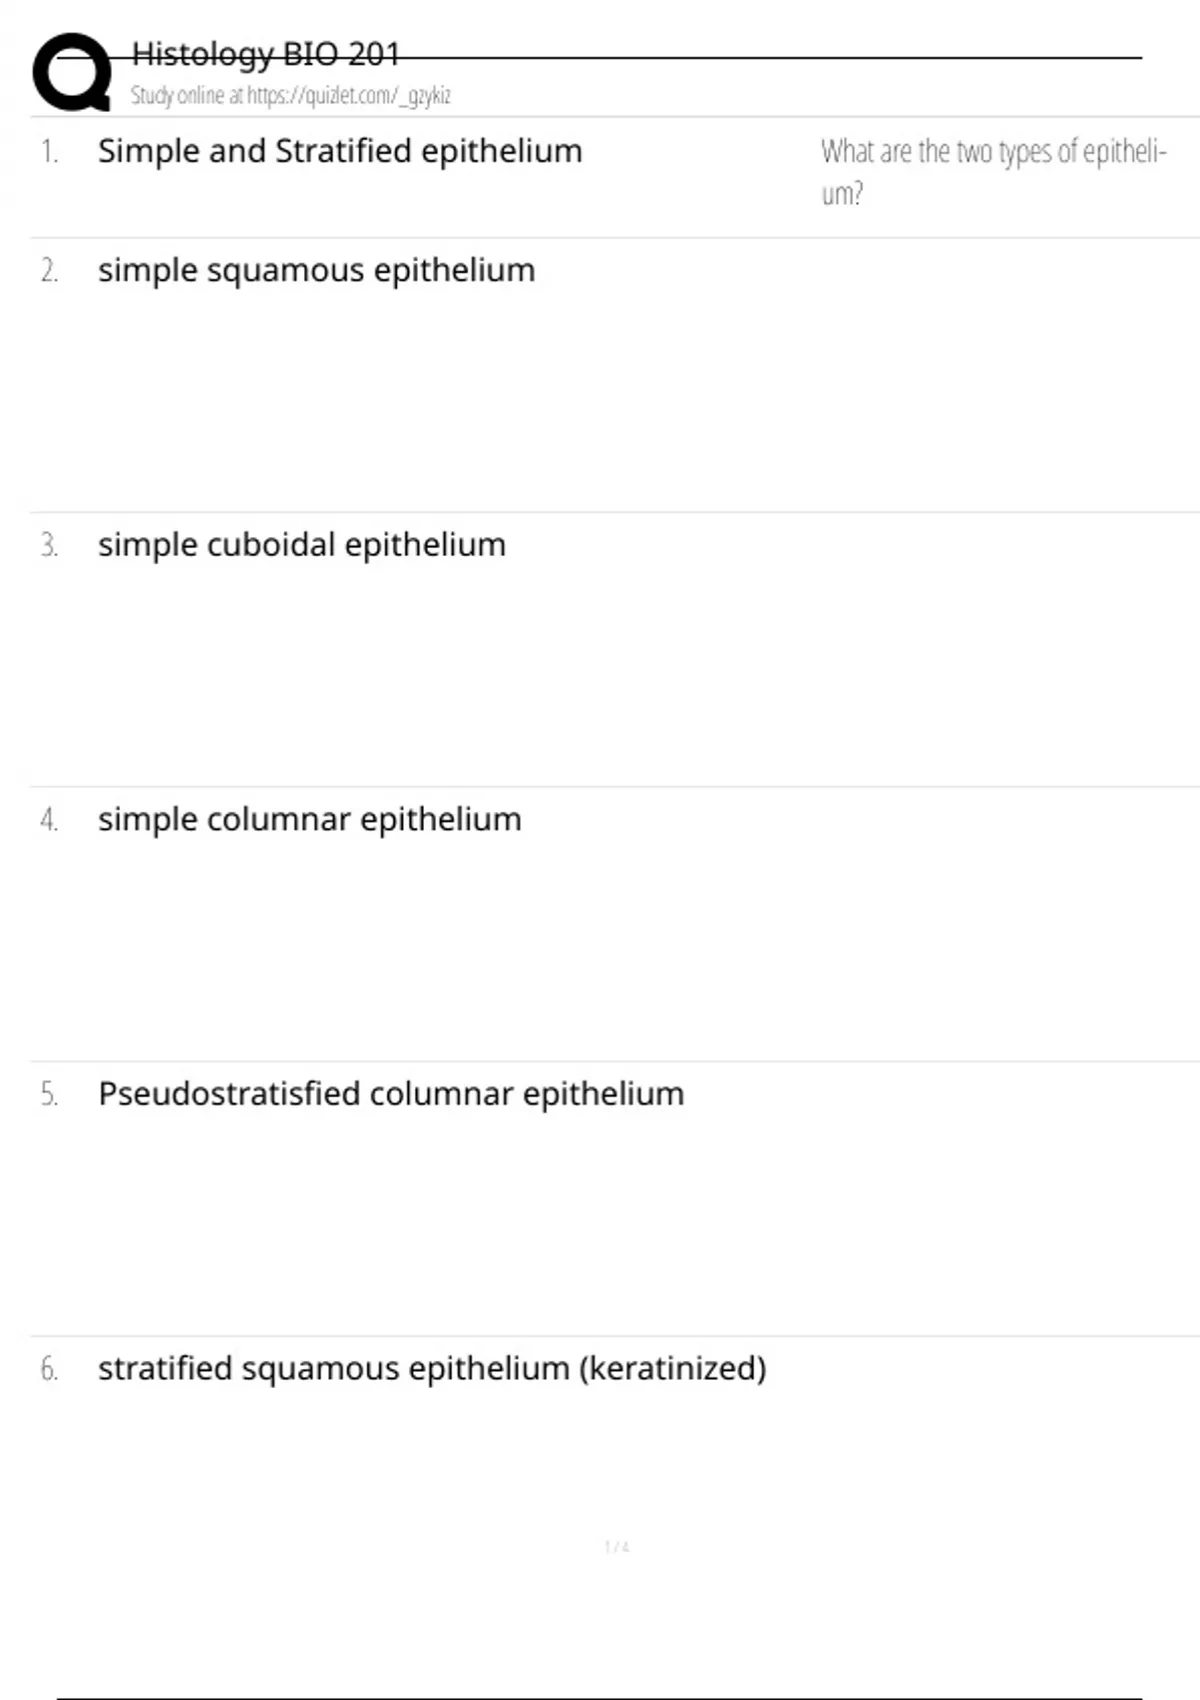The width and height of the screenshot is (1200, 1700).
Task: Click the item number "3." marker
Action: (x=49, y=546)
